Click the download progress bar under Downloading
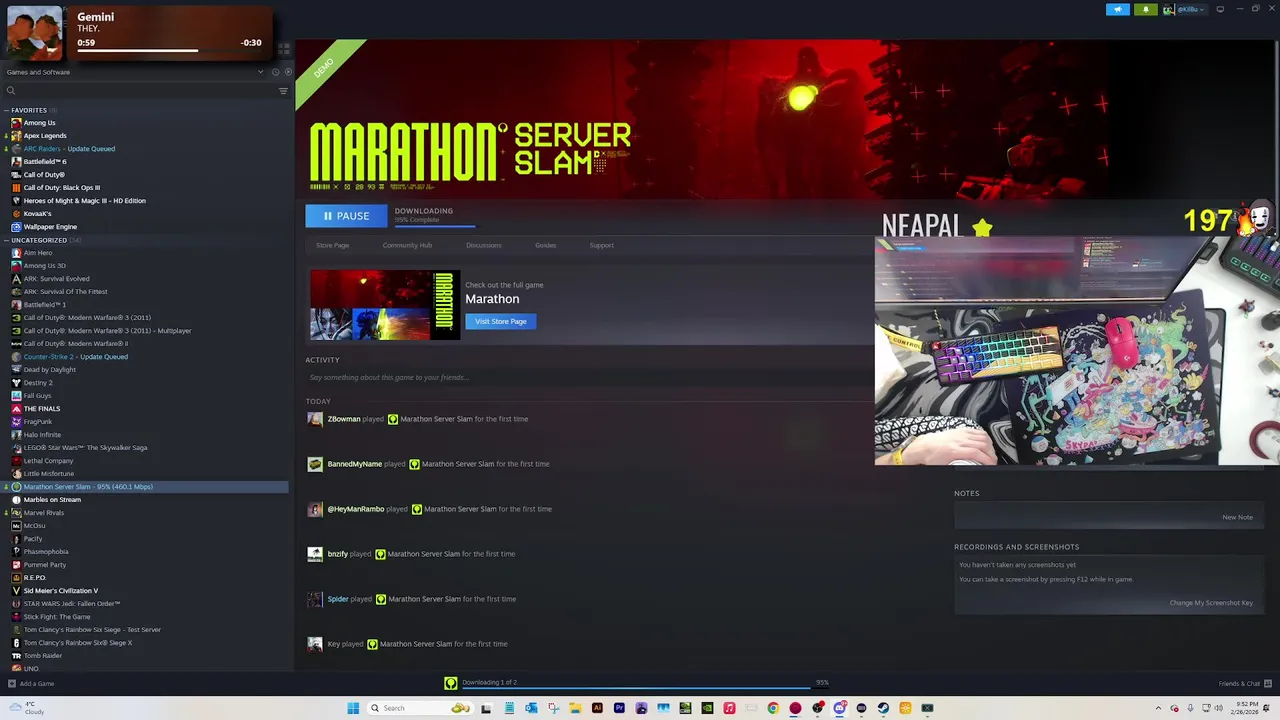The width and height of the screenshot is (1280, 720). coord(434,226)
